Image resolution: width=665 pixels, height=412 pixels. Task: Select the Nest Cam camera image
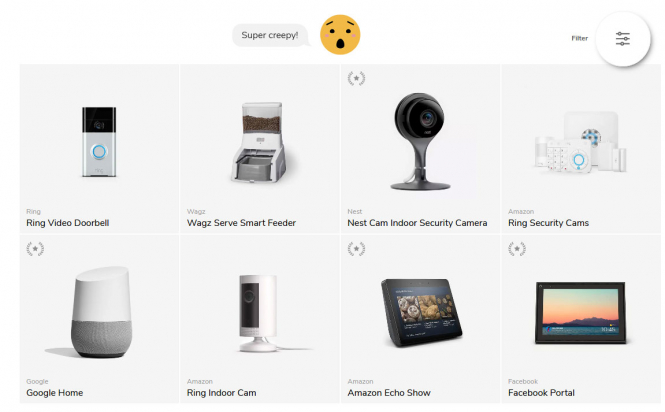click(x=420, y=141)
